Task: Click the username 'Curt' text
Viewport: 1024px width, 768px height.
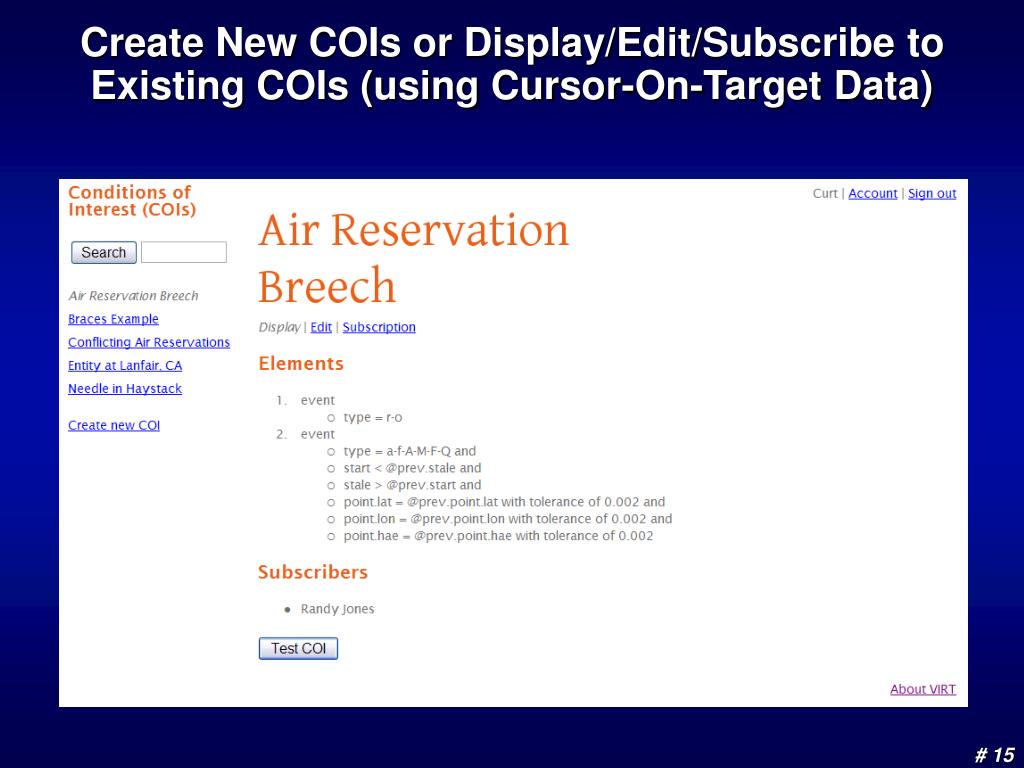Action: coord(825,193)
